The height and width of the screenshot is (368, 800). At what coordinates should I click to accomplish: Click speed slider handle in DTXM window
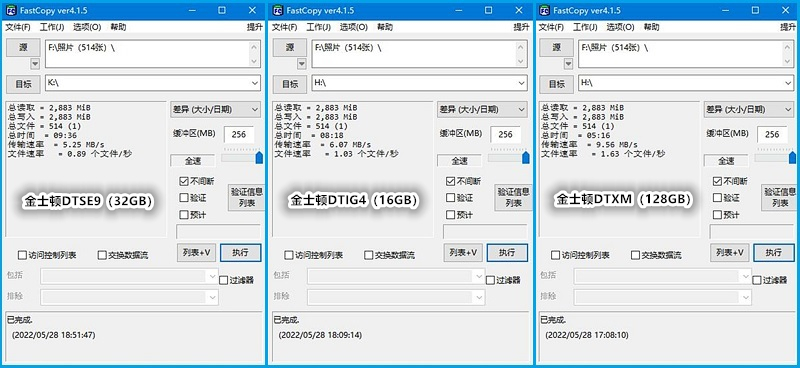pyautogui.click(x=792, y=157)
